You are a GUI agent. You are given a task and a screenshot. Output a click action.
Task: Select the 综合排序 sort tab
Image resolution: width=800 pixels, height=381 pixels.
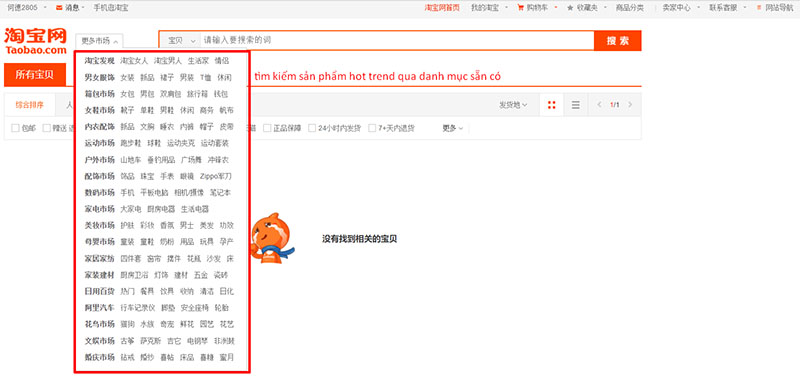[x=29, y=105]
